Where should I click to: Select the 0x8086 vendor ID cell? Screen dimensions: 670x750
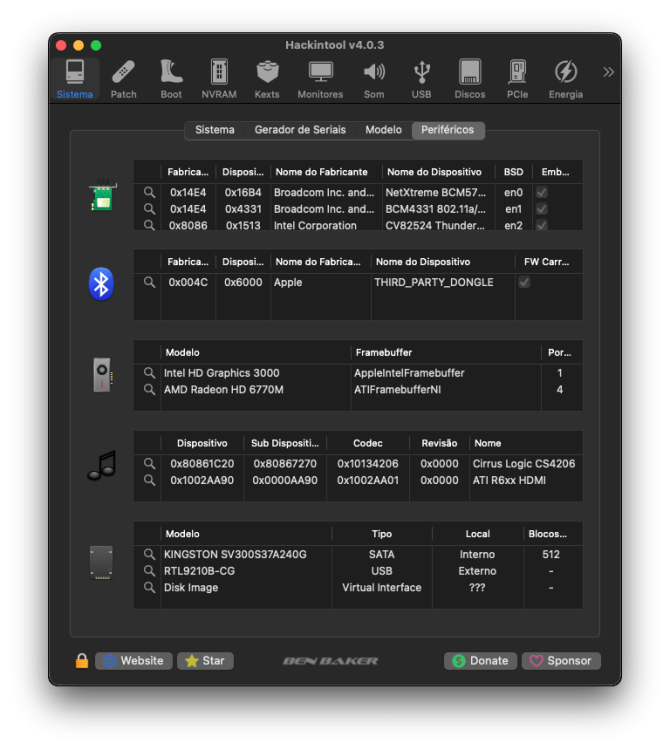click(188, 225)
